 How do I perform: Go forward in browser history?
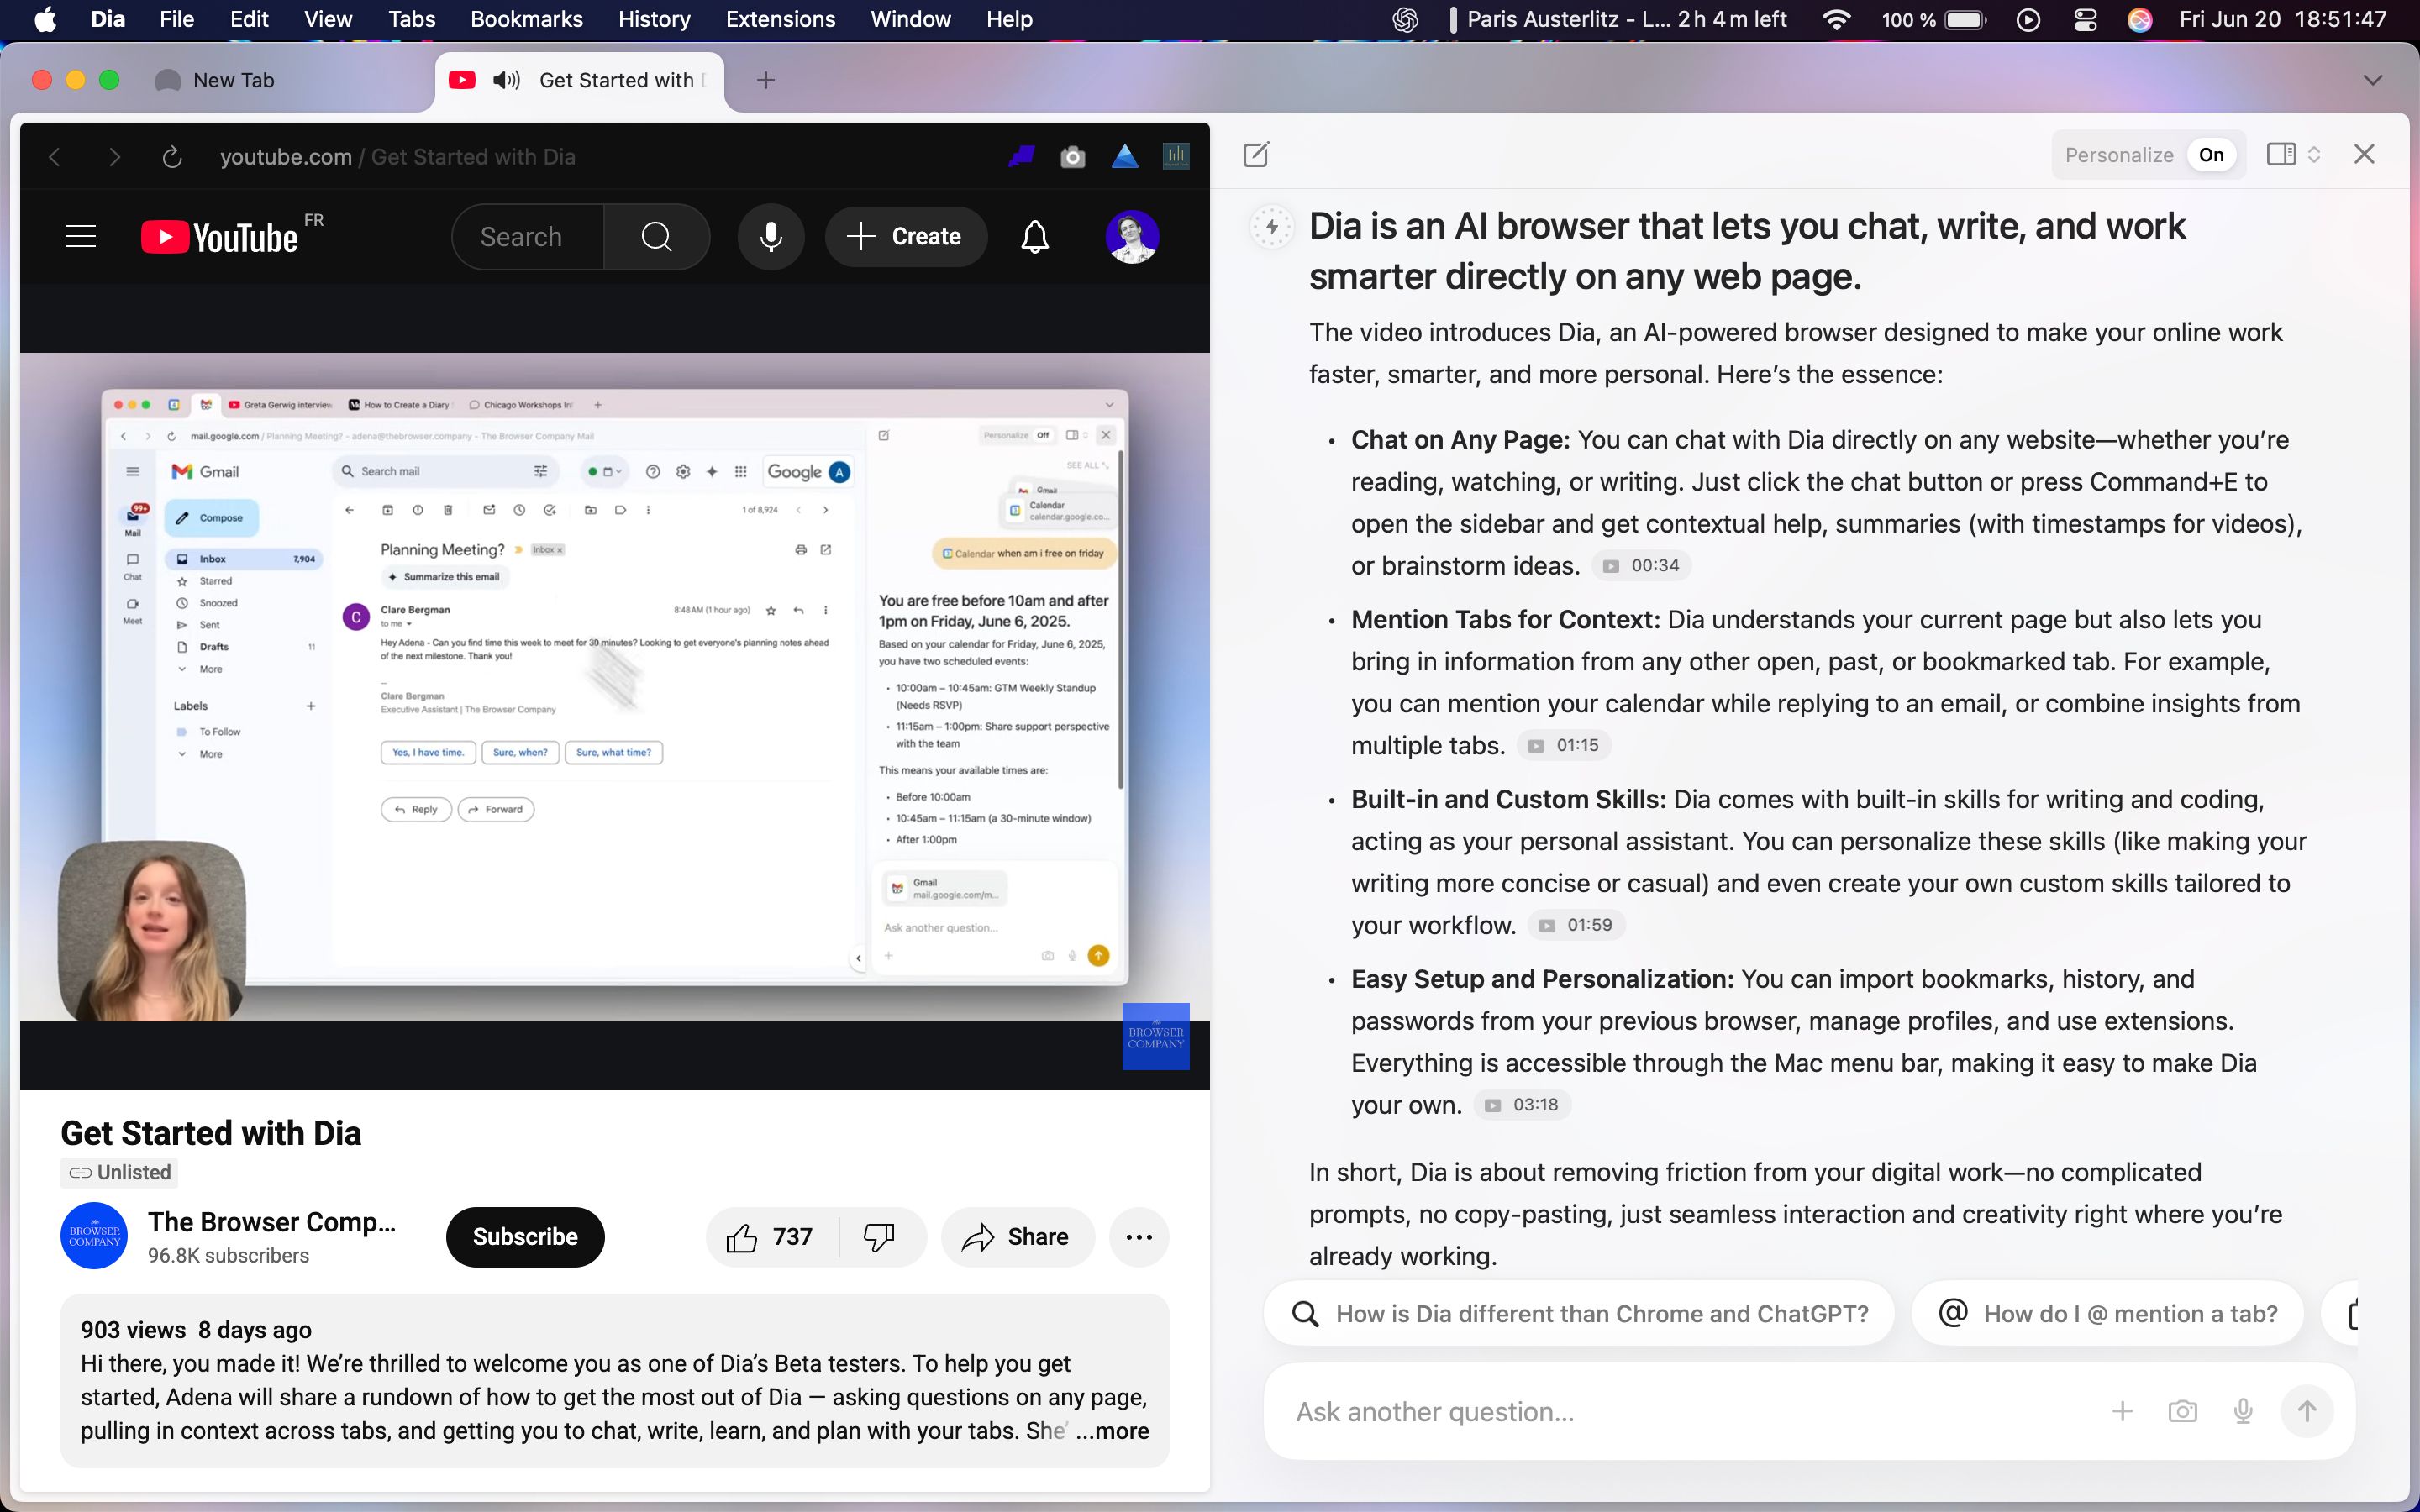[114, 157]
